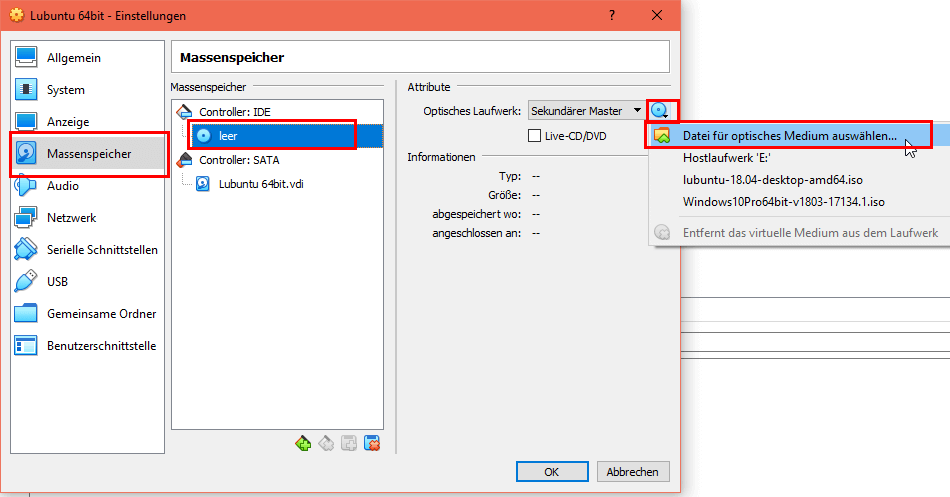This screenshot has width=950, height=497.
Task: Open Gemeinsame Ordner settings
Action: [x=87, y=314]
